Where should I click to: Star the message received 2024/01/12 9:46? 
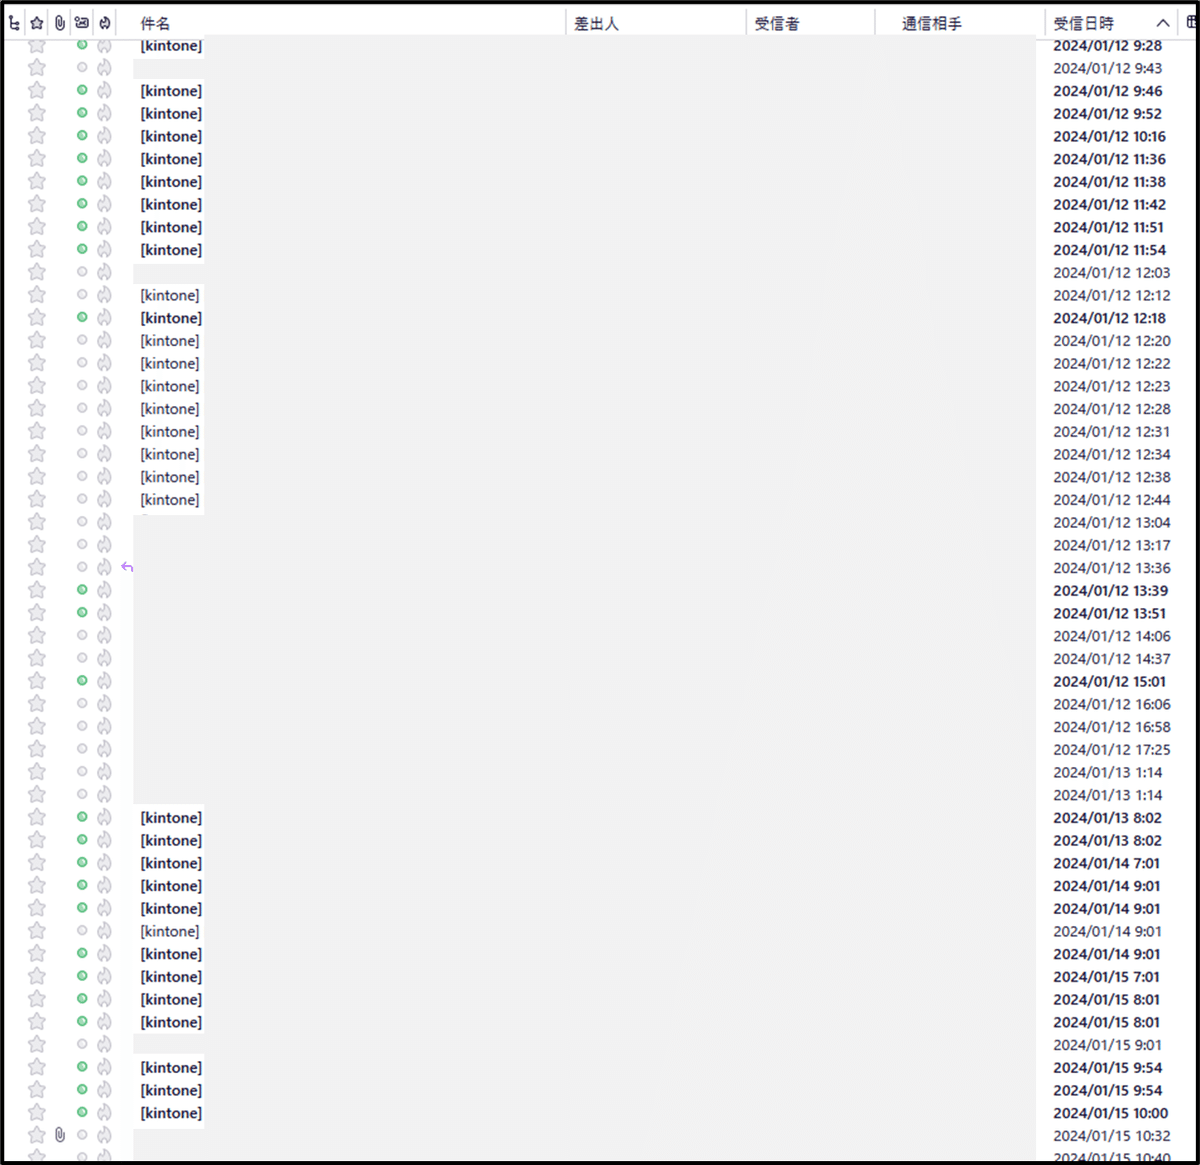(37, 90)
